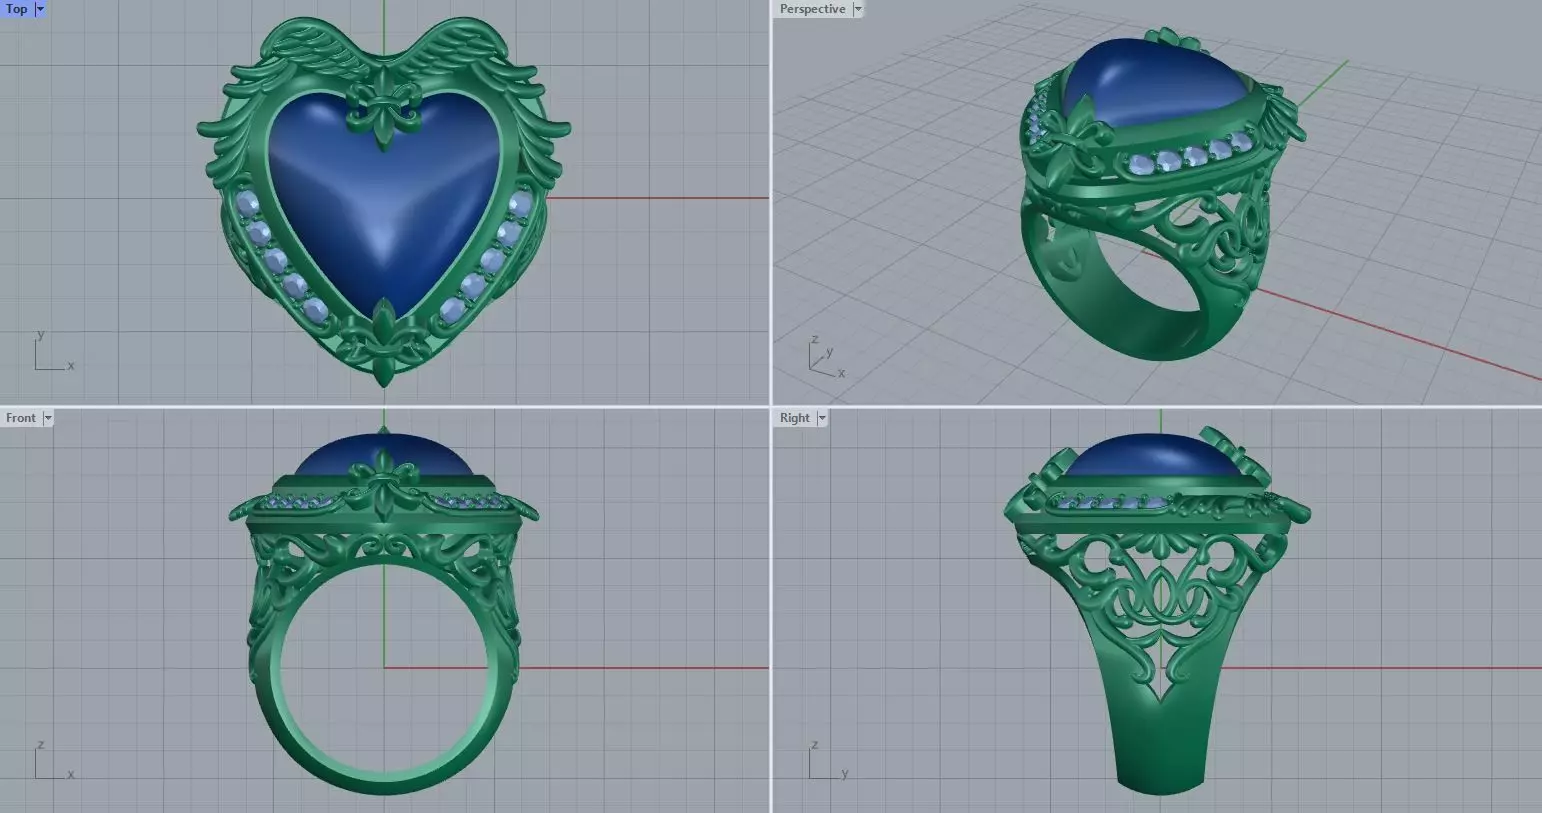The width and height of the screenshot is (1542, 813).
Task: Select the blue heart stone in Top view
Action: coord(384,205)
